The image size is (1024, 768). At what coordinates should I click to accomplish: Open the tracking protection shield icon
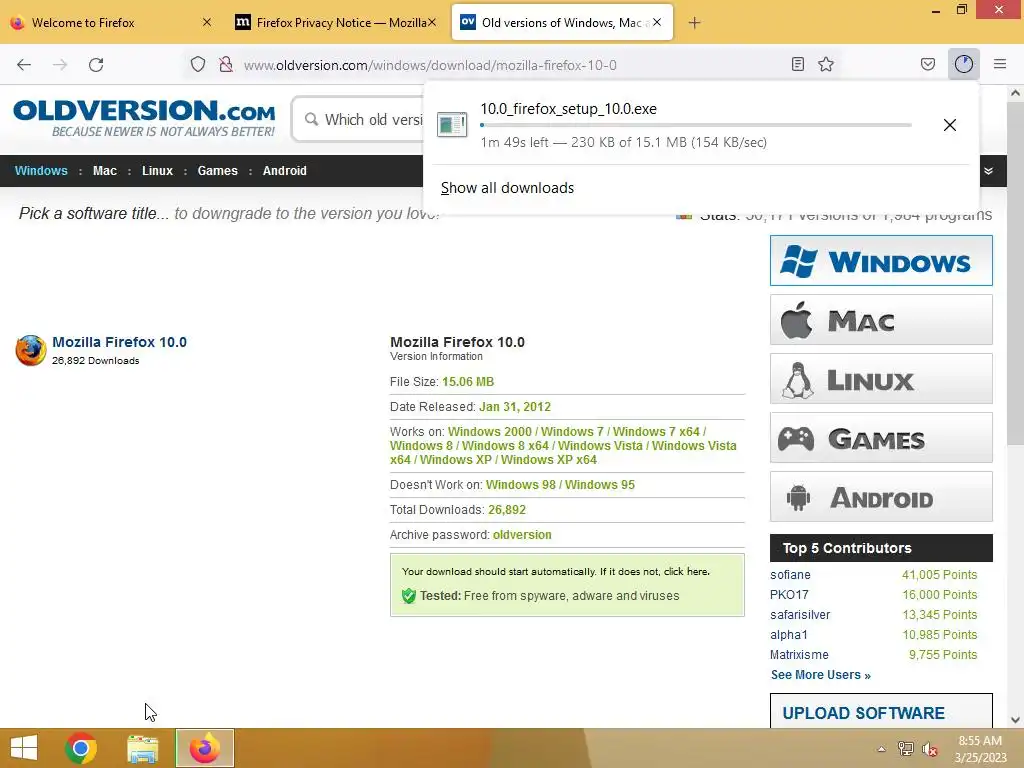pos(198,65)
